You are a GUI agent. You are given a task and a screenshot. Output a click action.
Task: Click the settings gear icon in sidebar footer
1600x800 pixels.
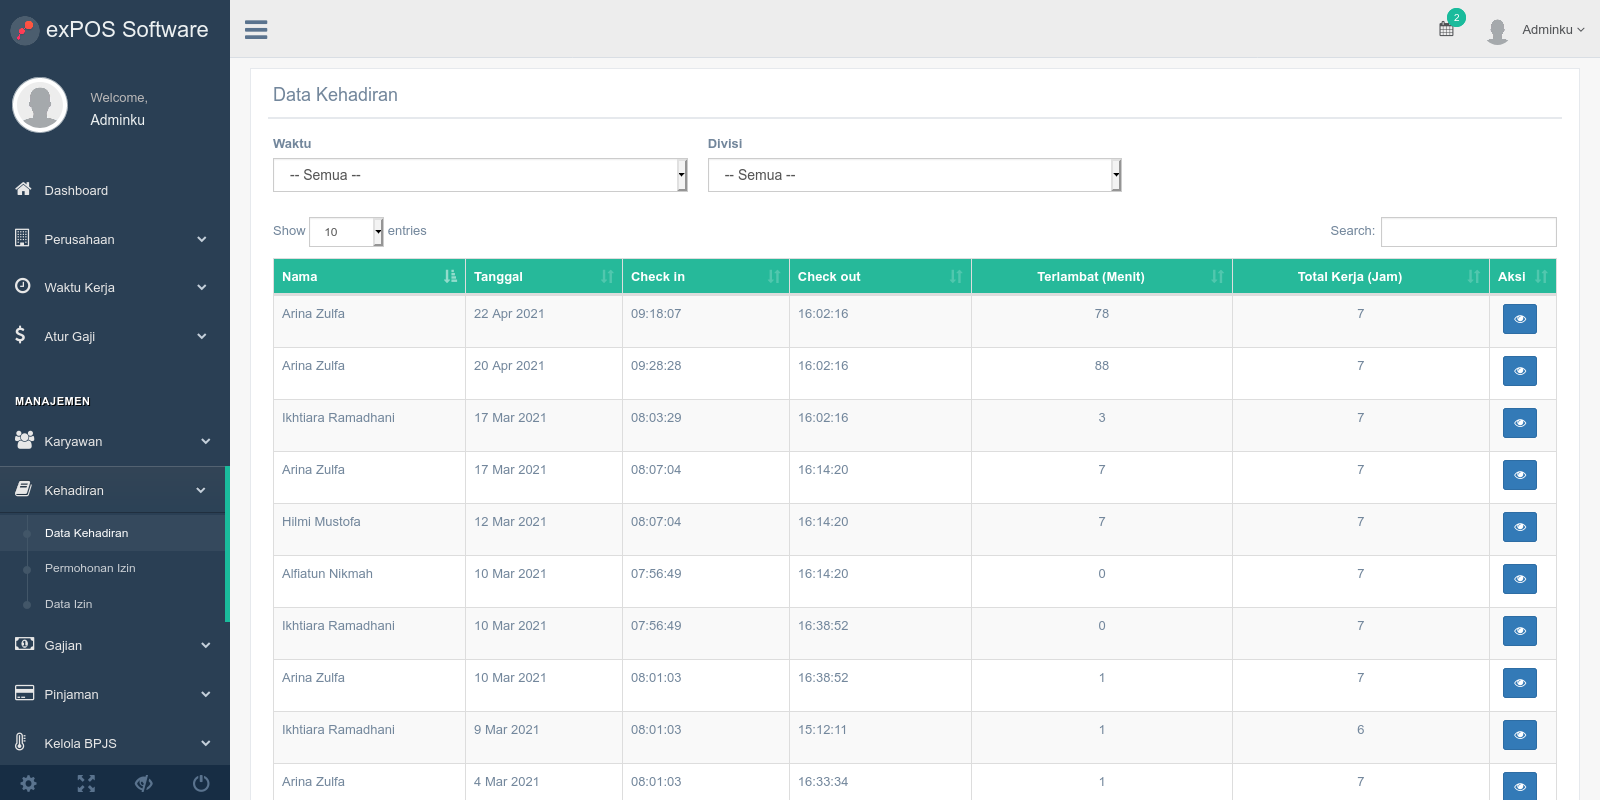[29, 783]
